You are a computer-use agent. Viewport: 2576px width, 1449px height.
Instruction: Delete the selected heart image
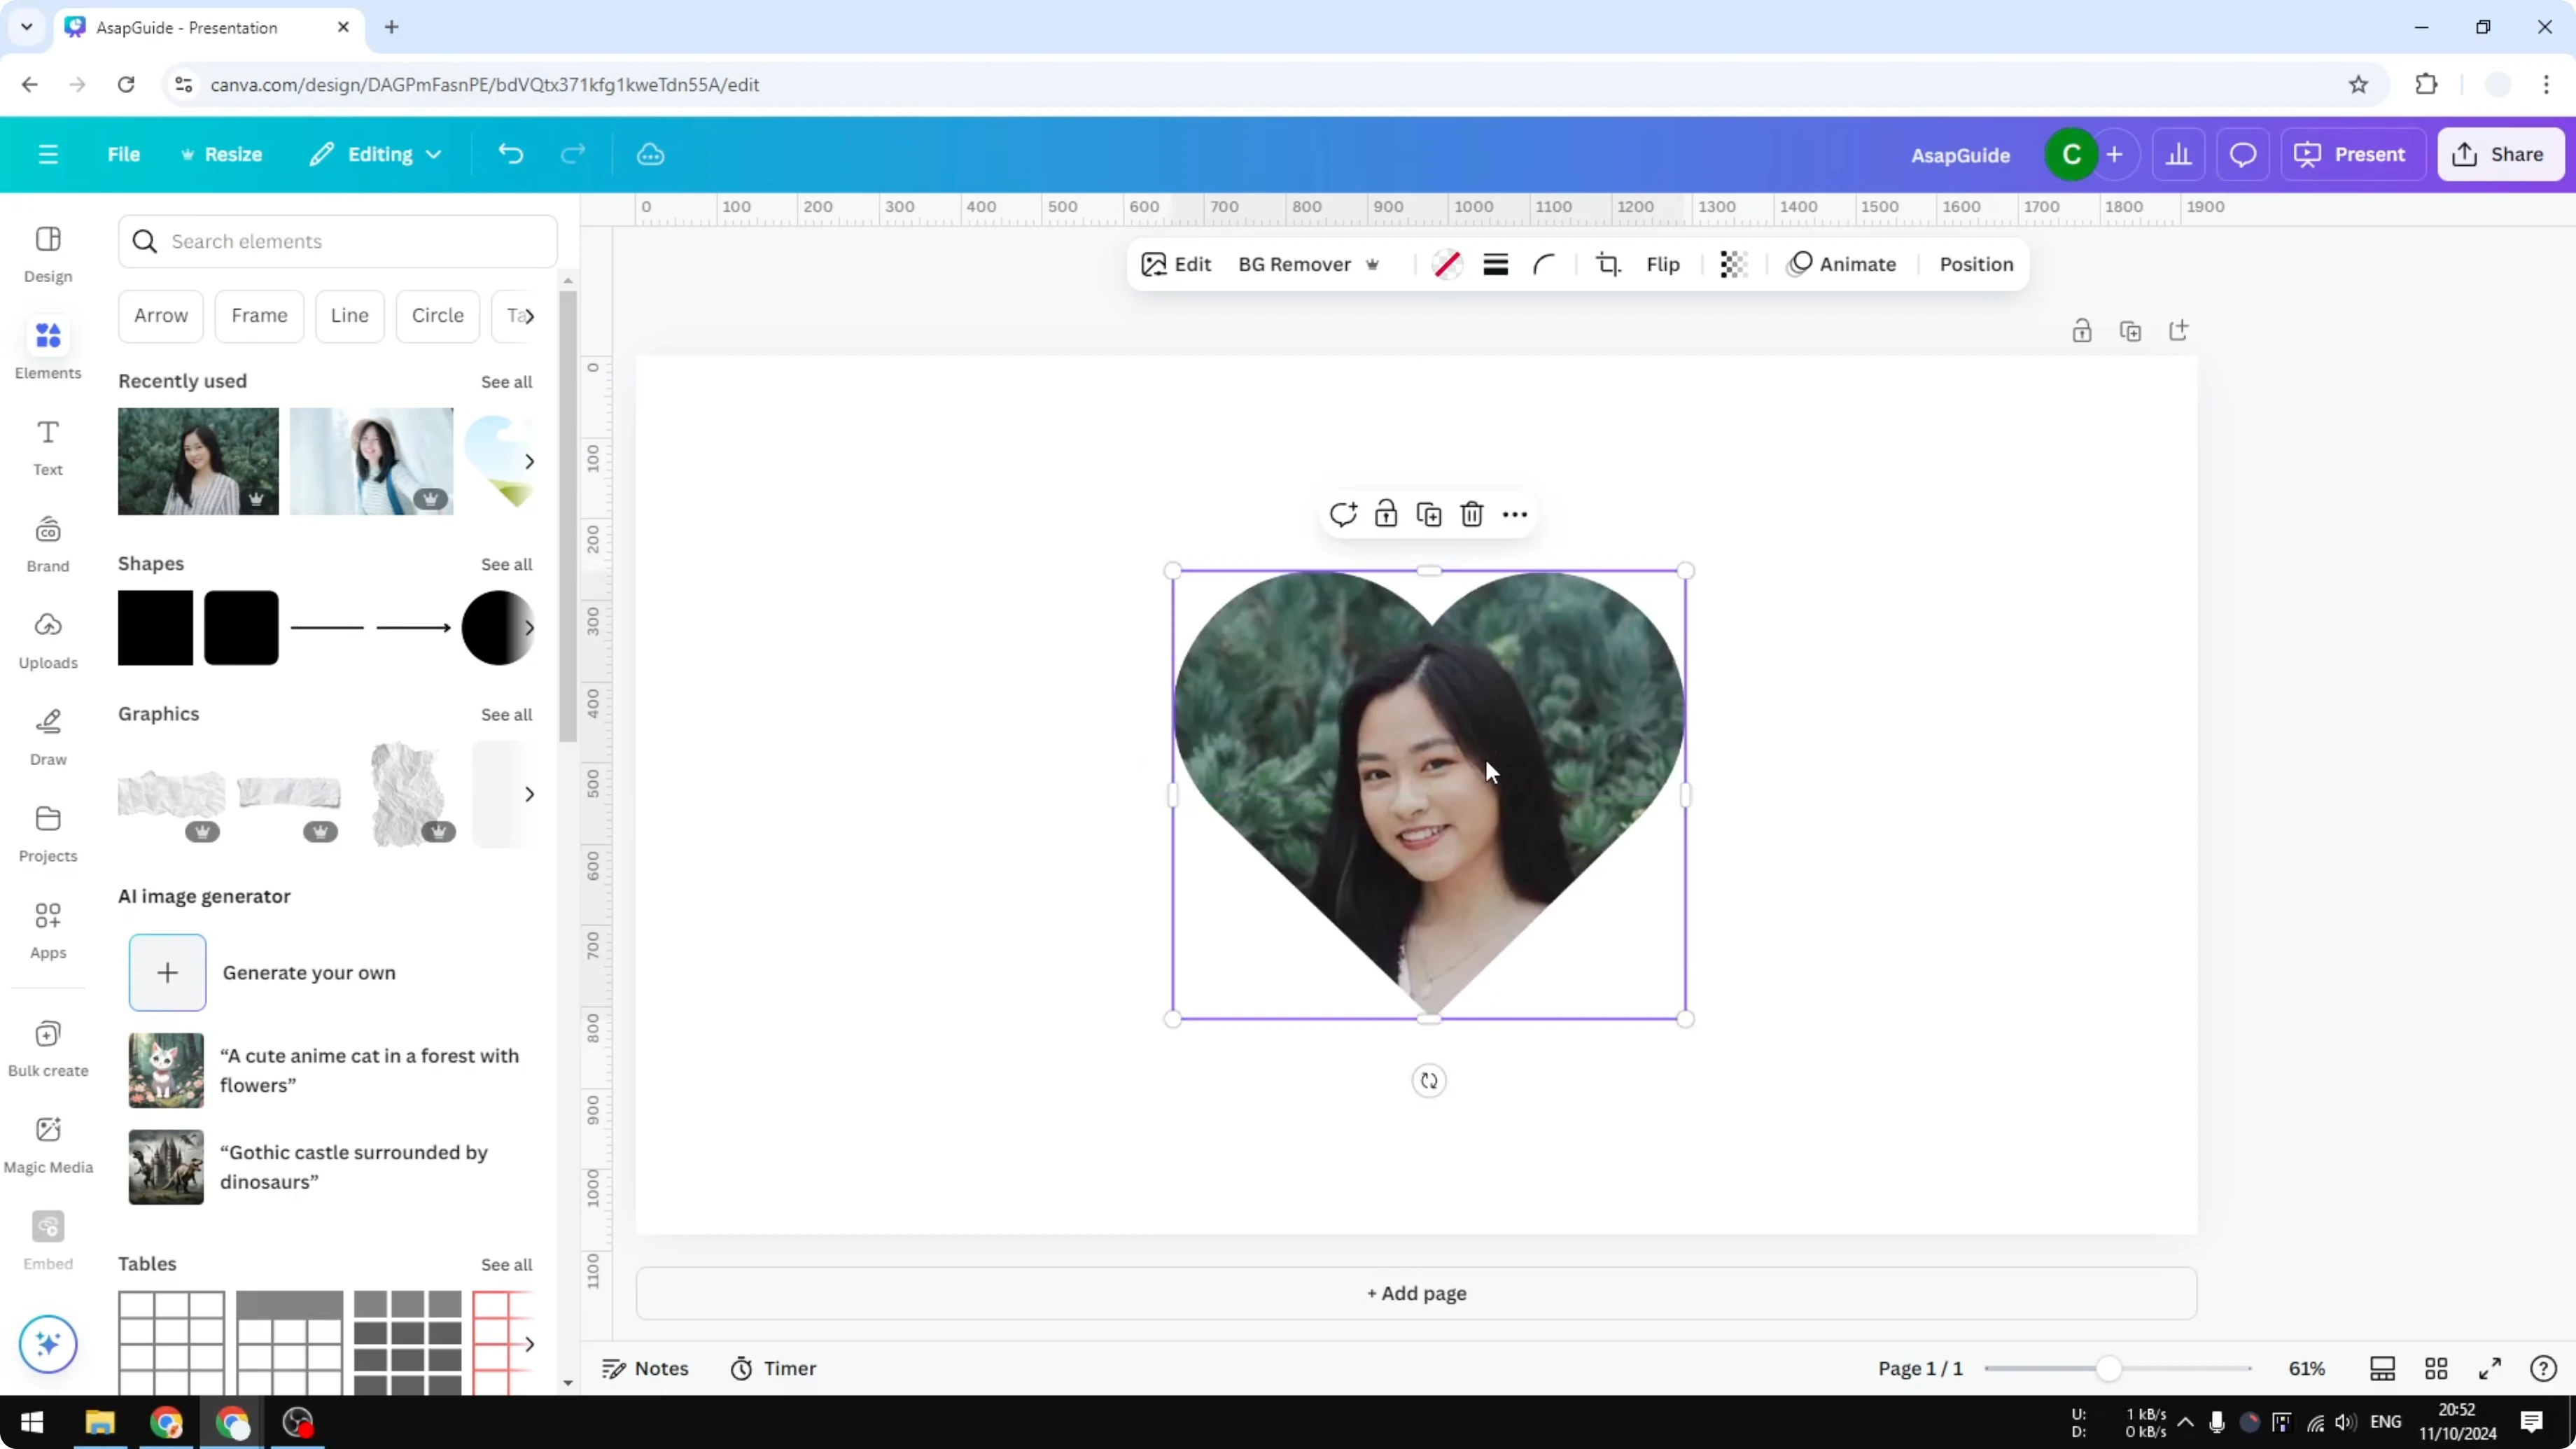[1471, 513]
